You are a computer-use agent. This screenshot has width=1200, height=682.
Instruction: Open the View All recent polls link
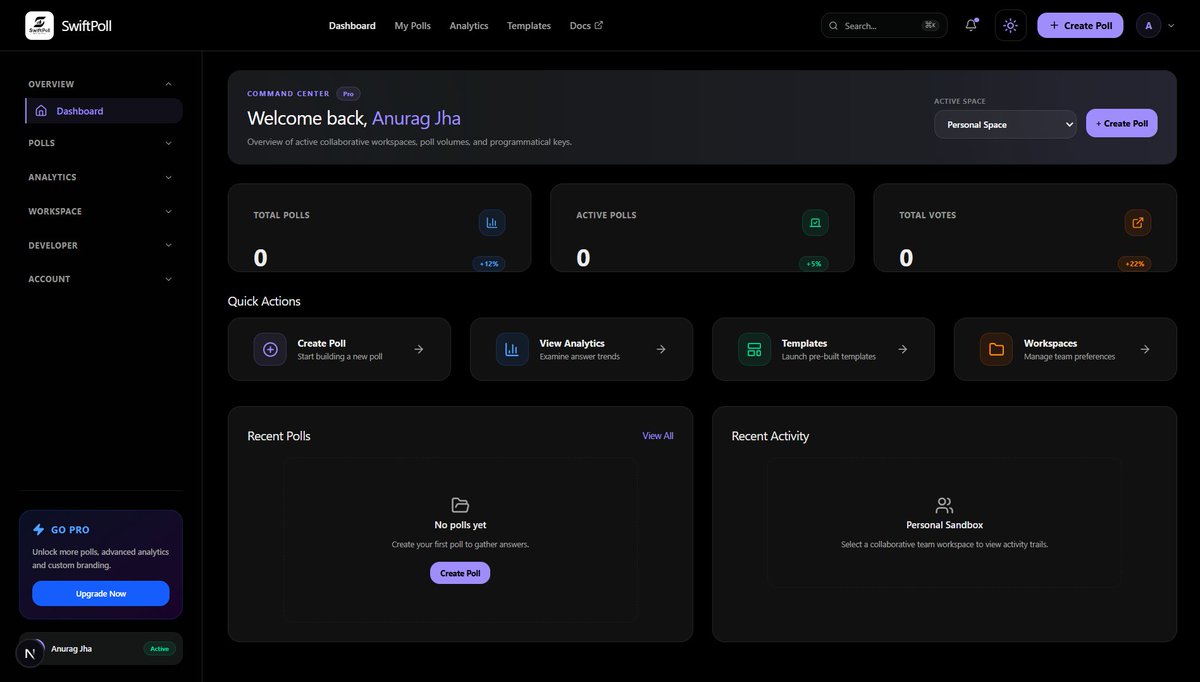pyautogui.click(x=658, y=436)
